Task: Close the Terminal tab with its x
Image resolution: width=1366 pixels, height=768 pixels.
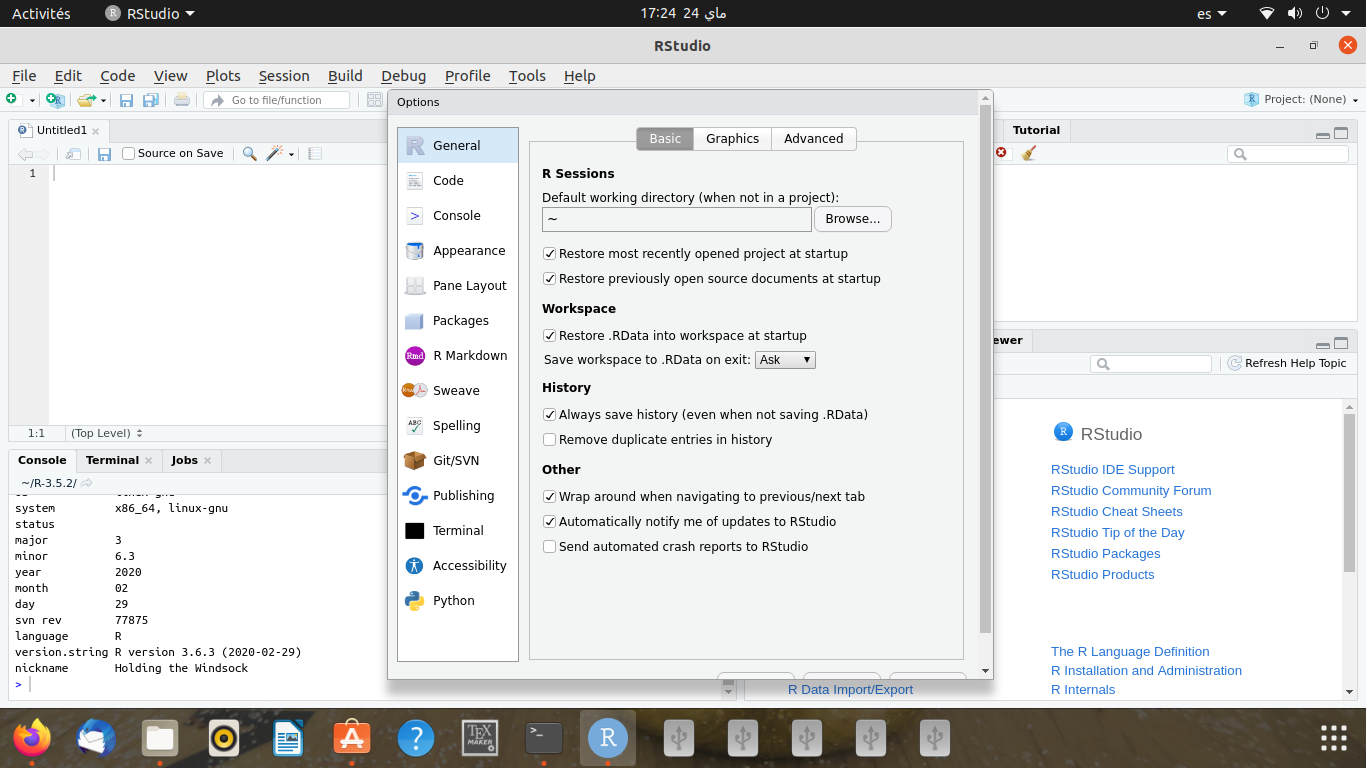Action: (148, 461)
